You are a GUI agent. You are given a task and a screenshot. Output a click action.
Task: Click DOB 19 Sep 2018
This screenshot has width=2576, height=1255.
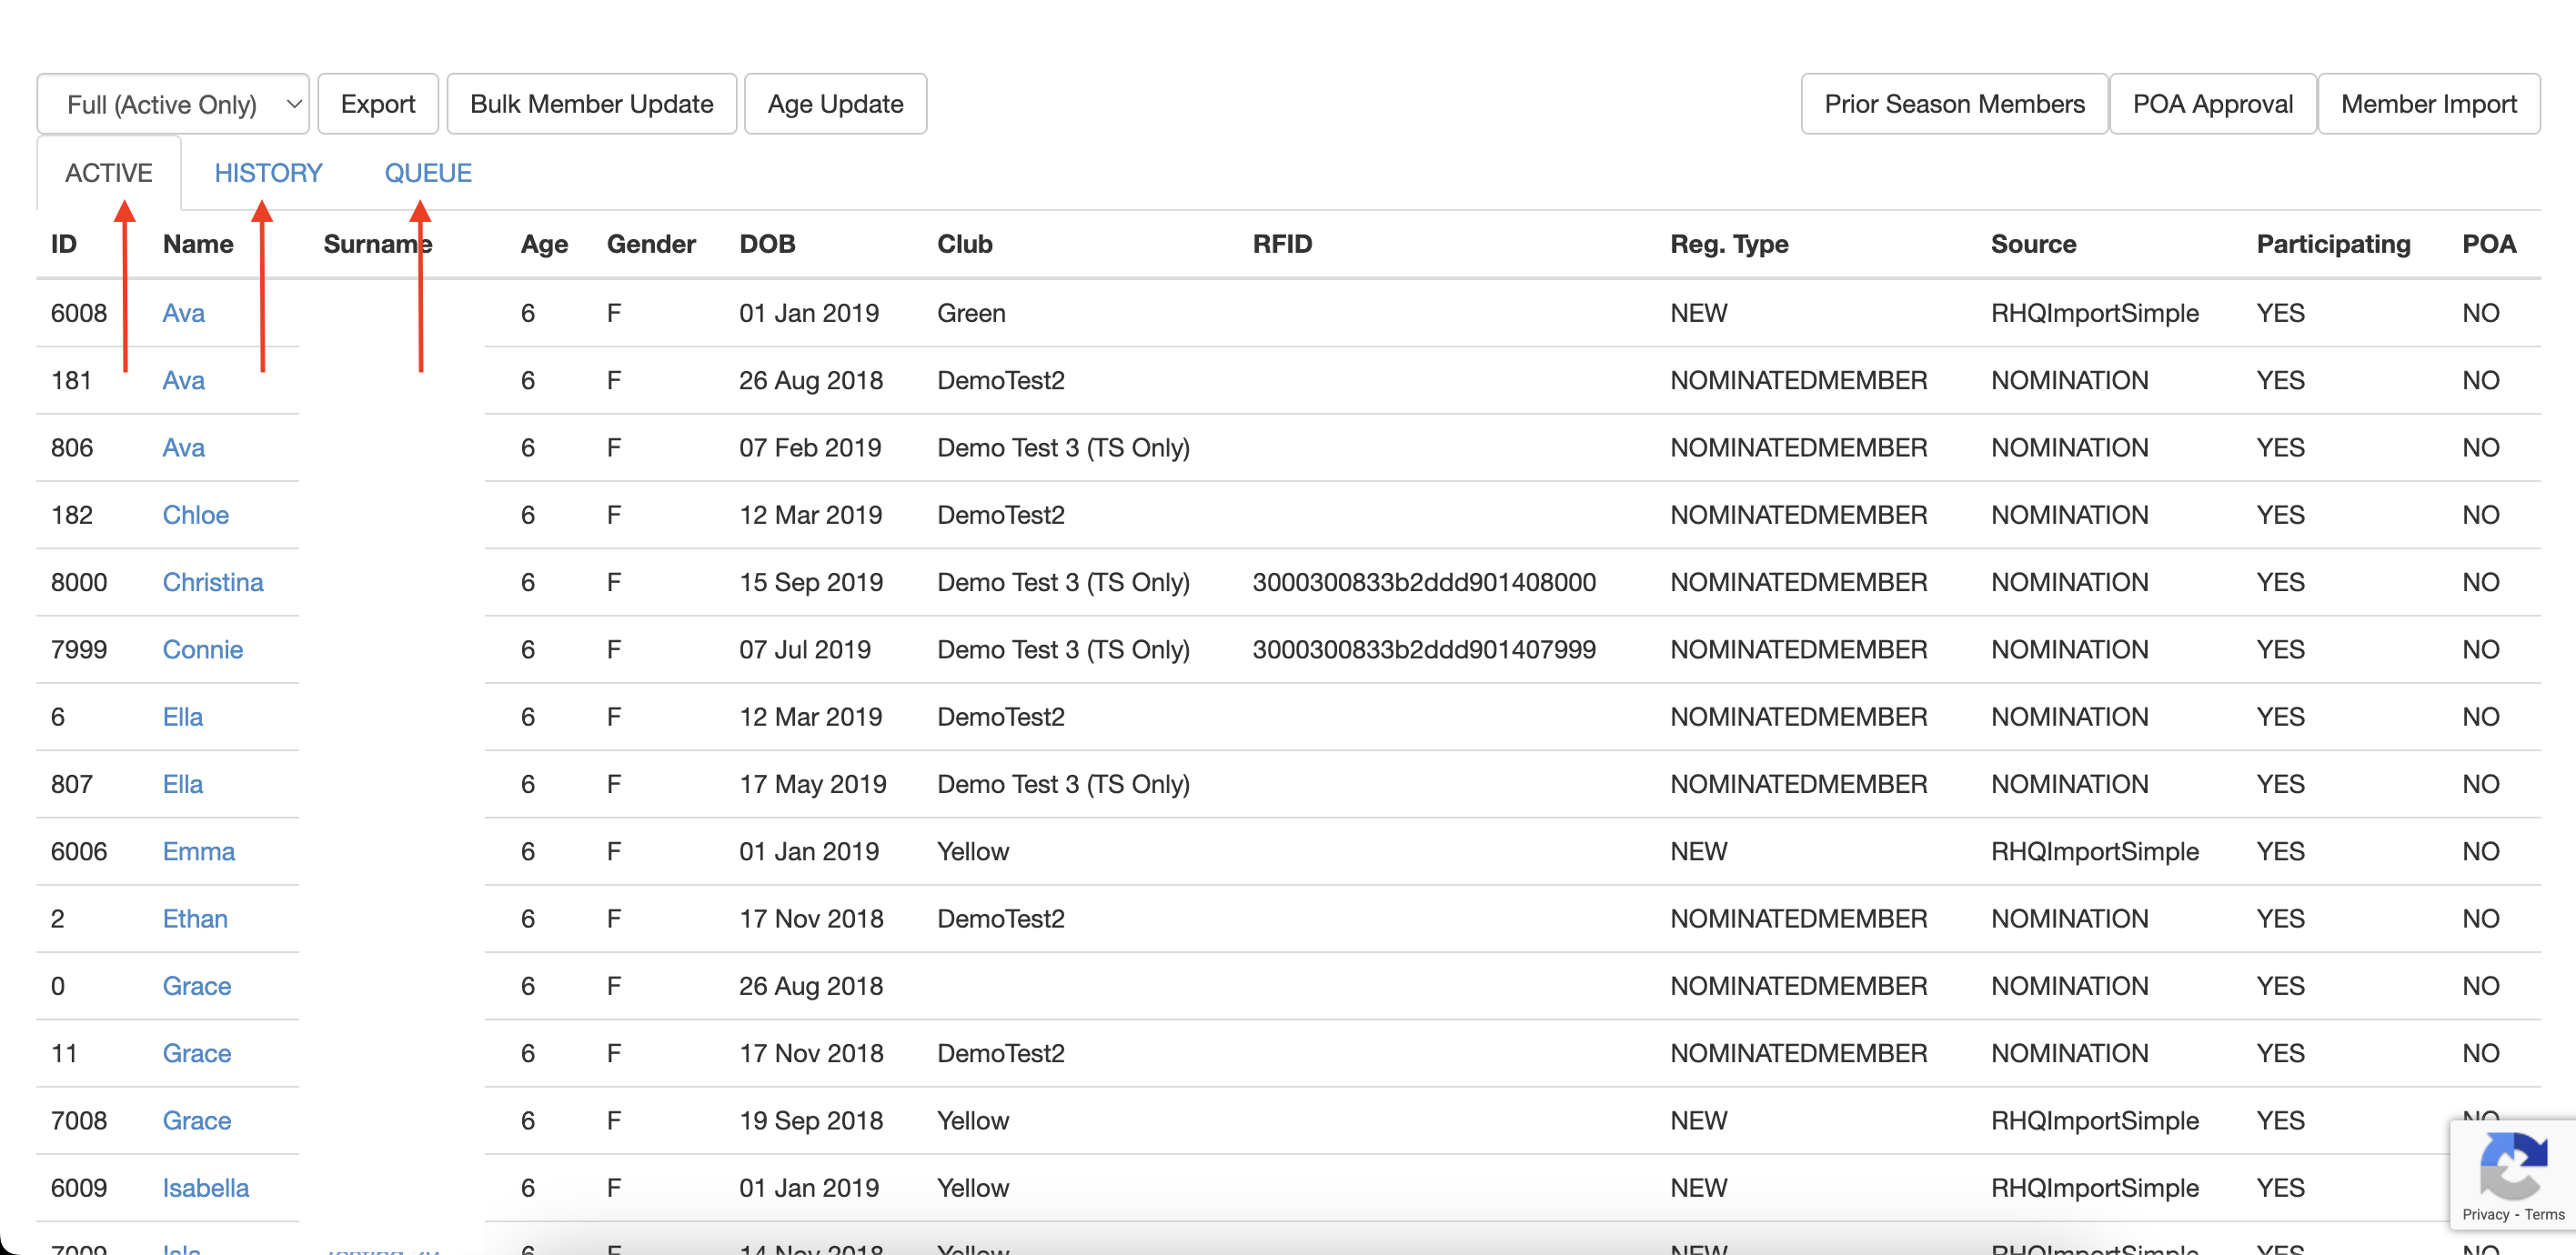(x=811, y=1121)
